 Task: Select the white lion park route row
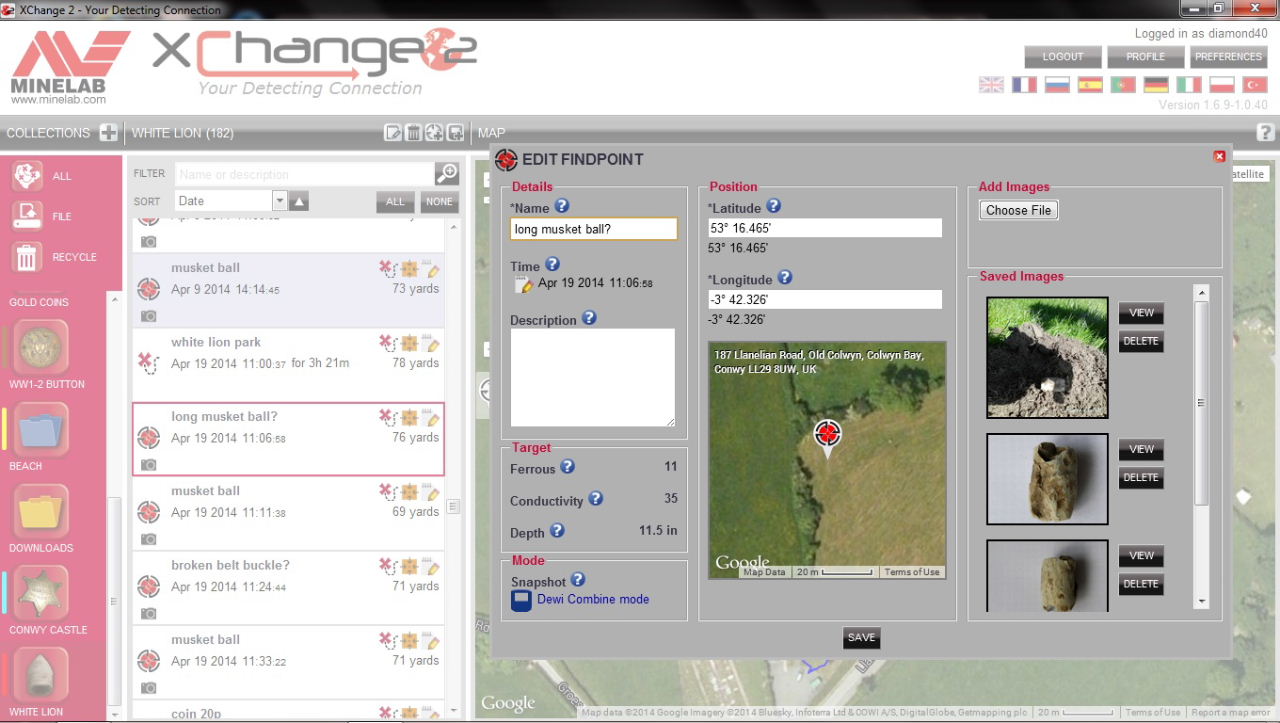(288, 365)
